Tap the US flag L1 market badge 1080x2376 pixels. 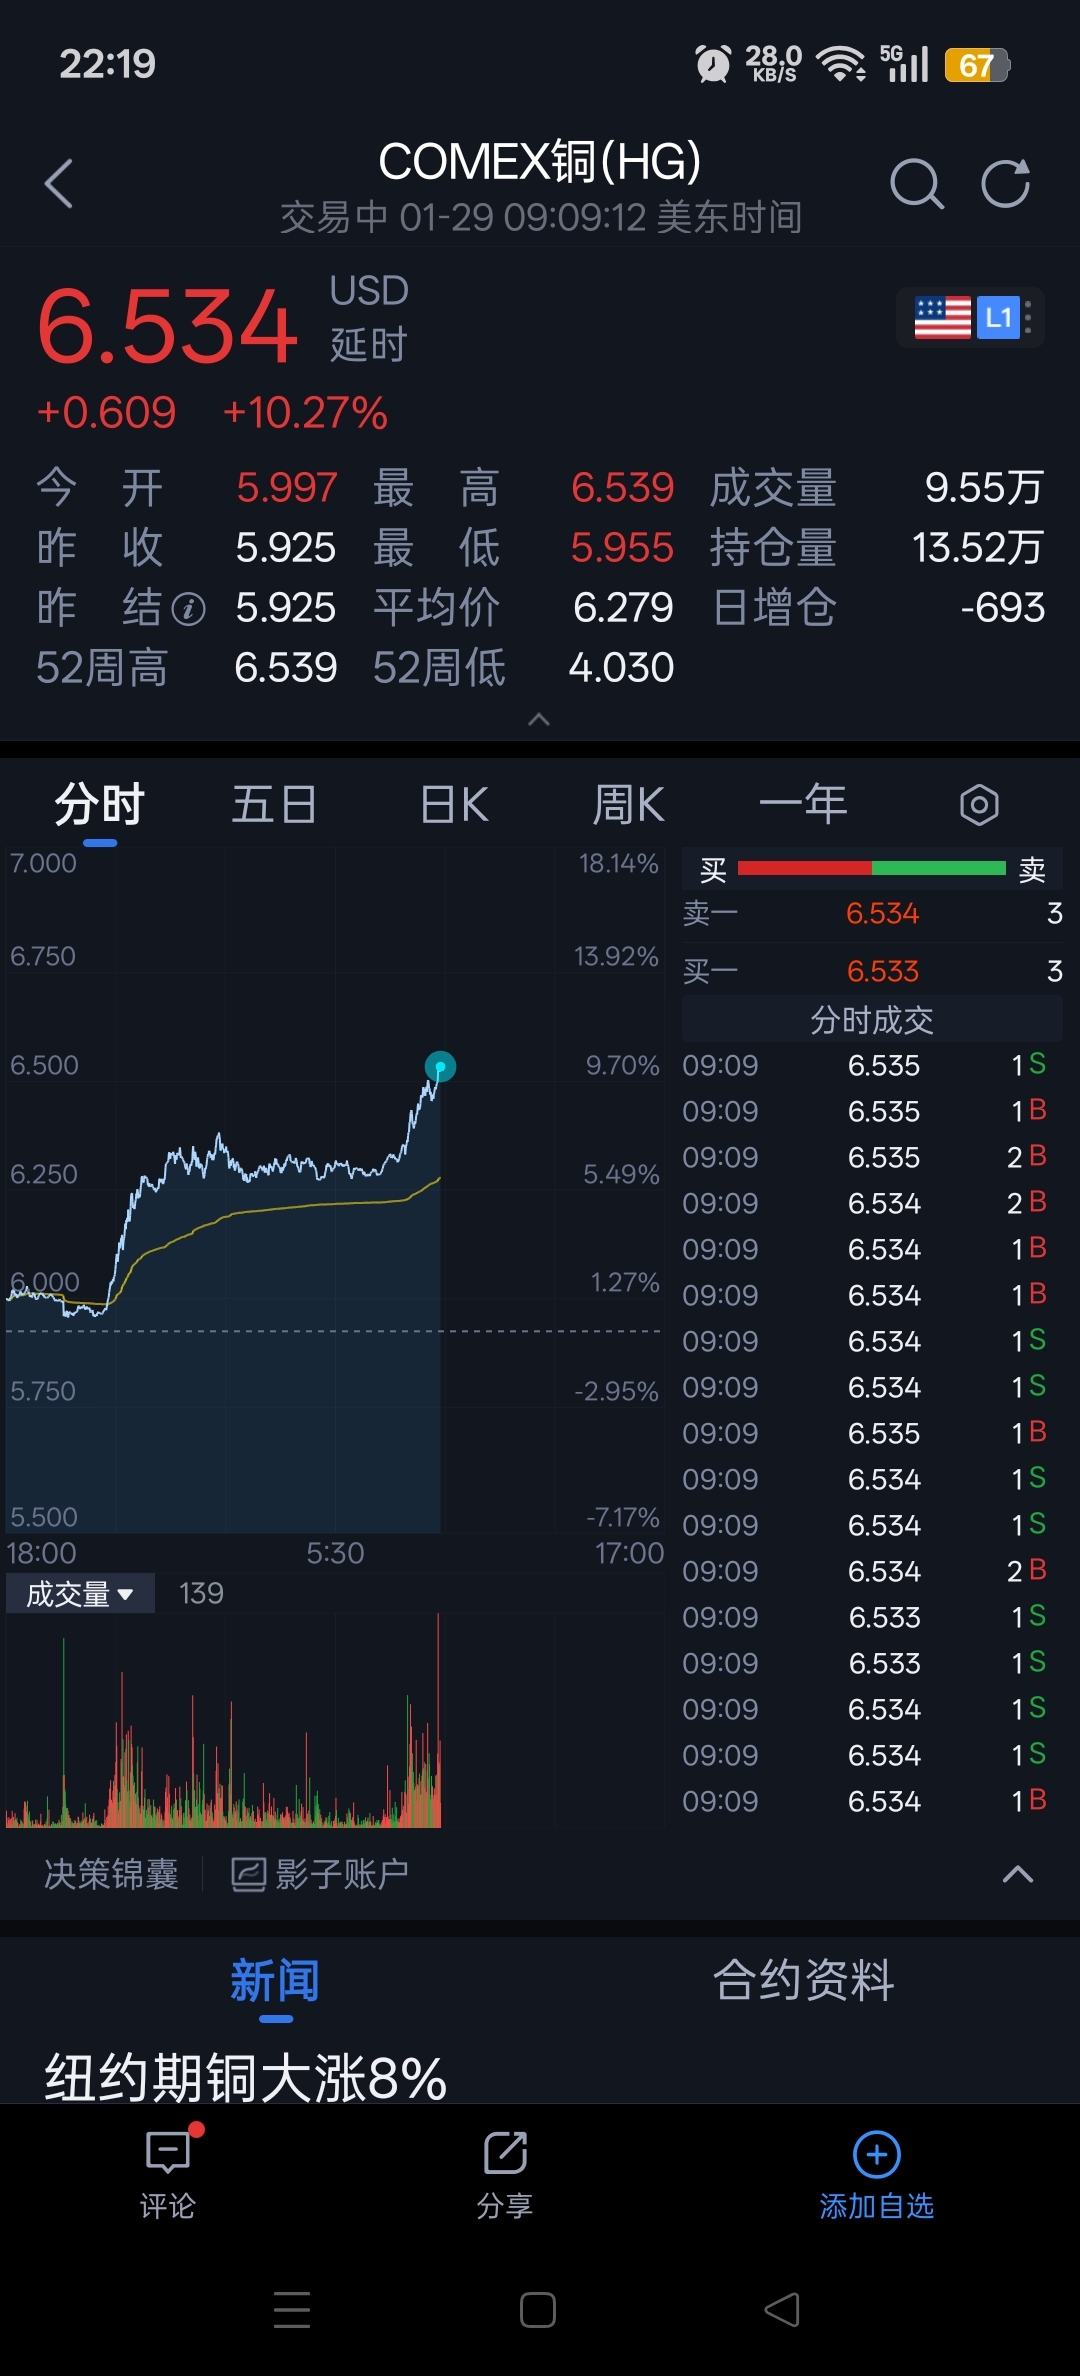970,318
